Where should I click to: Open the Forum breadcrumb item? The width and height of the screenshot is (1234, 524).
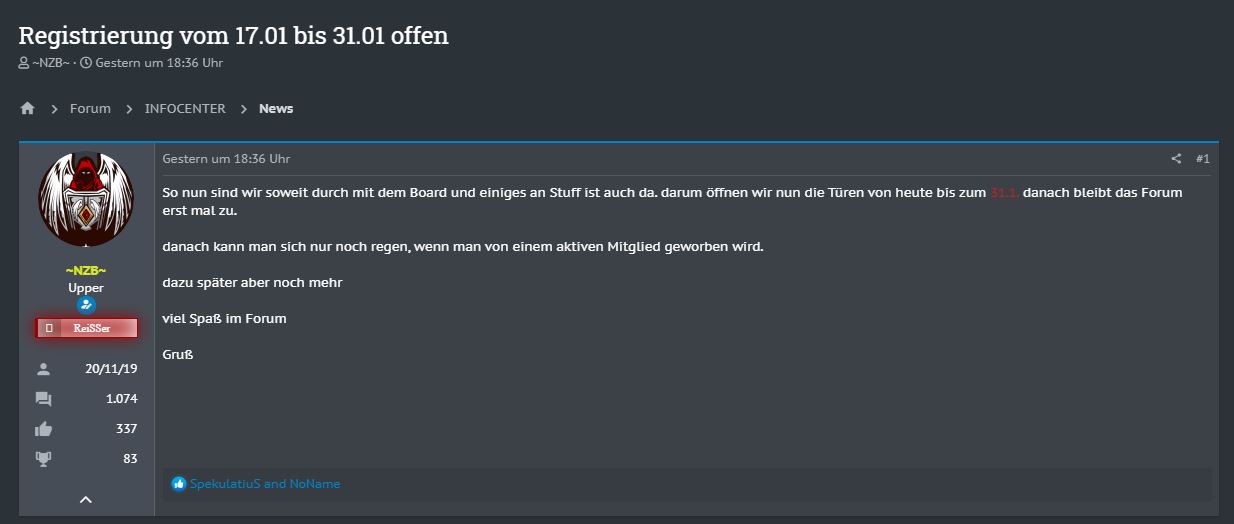(x=90, y=108)
